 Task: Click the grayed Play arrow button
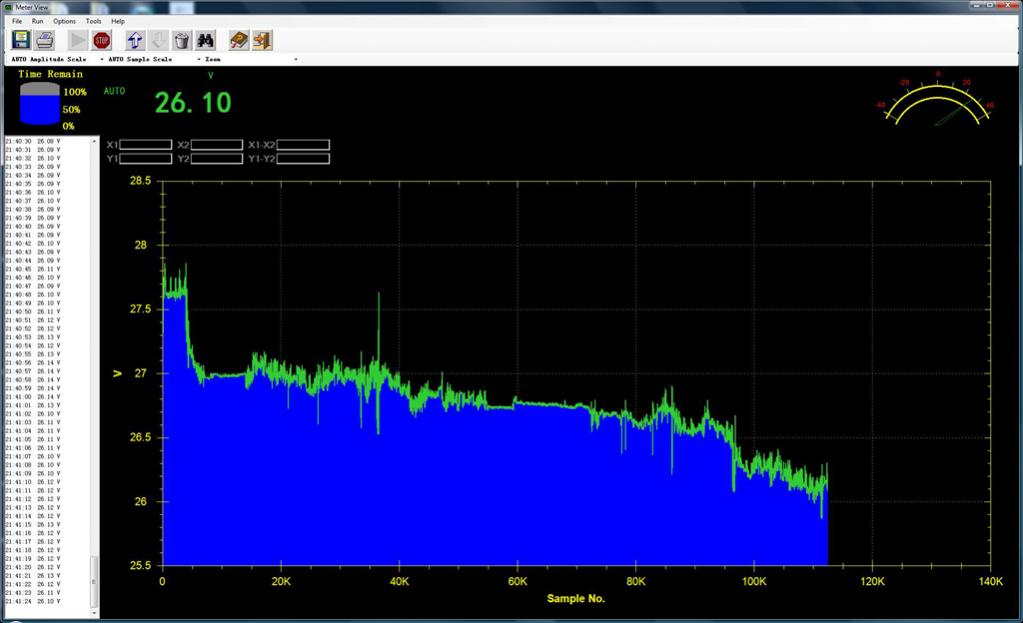[78, 40]
